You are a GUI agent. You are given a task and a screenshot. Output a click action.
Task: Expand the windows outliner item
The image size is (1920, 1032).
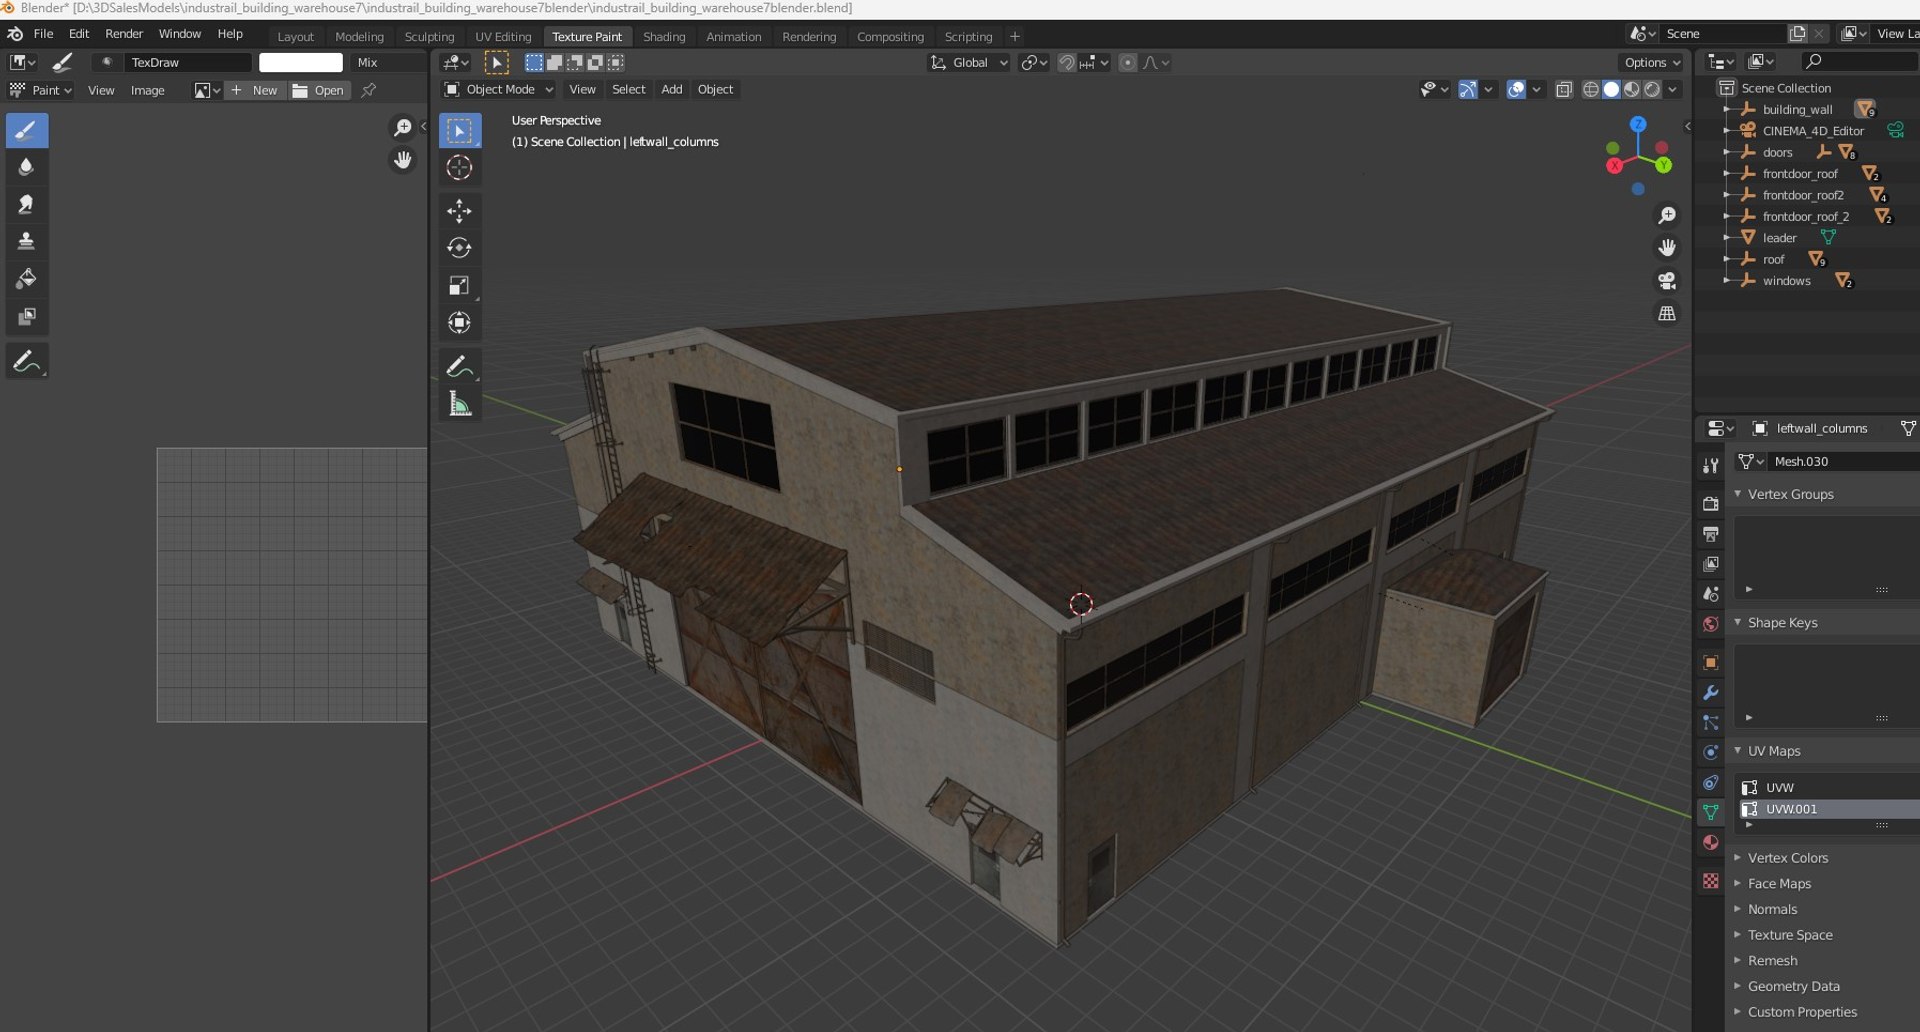(1727, 280)
